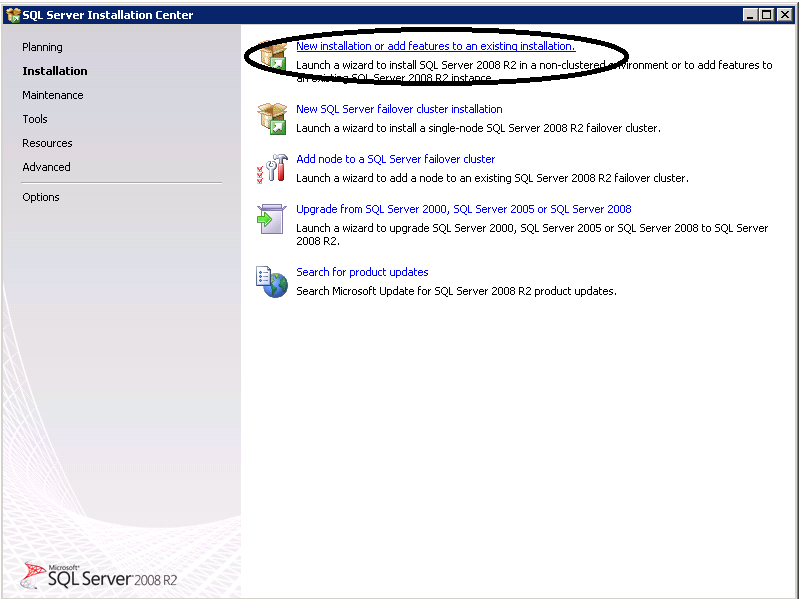Screen dimensions: 799x614
Task: Go to the Maintenance section
Action: pyautogui.click(x=52, y=95)
